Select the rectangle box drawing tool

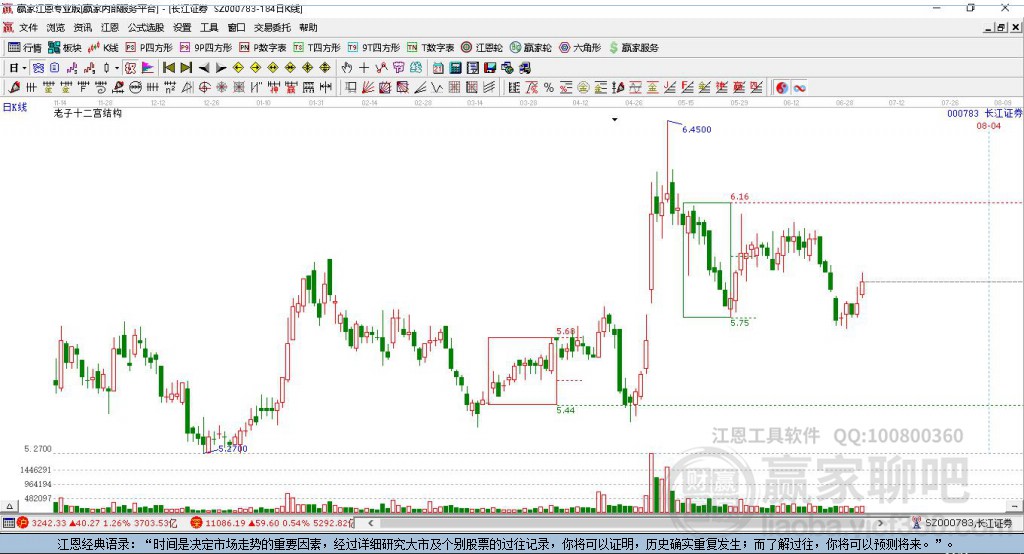pos(351,88)
